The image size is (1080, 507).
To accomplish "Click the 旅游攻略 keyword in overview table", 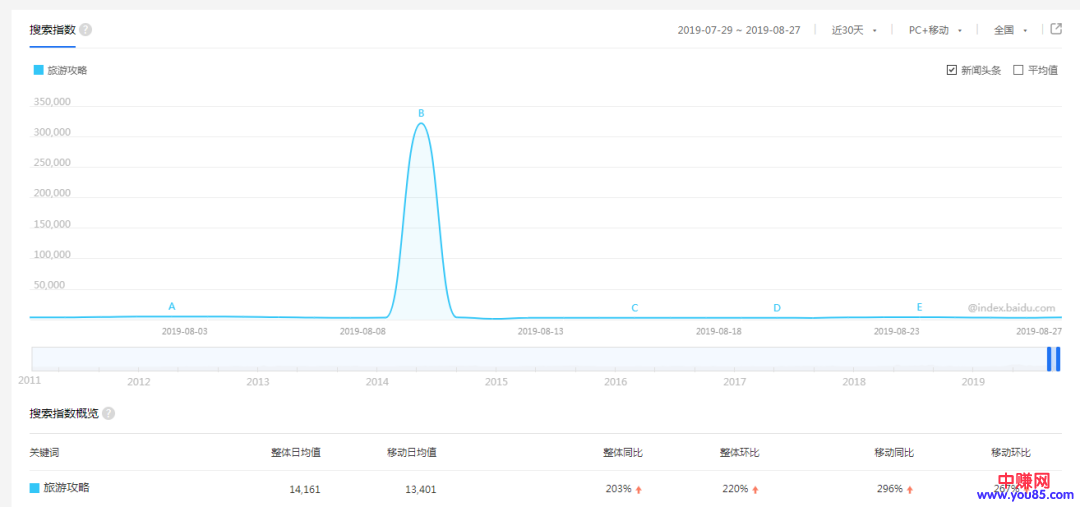I will pyautogui.click(x=66, y=488).
